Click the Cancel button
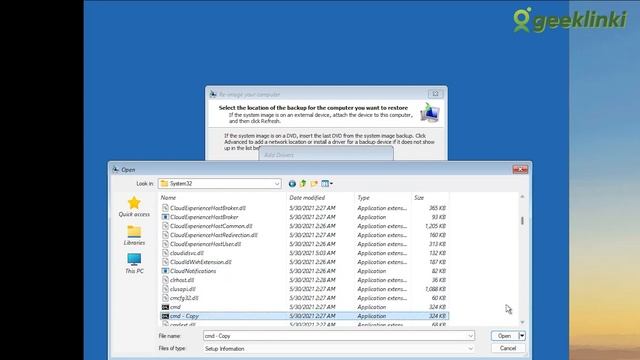 (508, 348)
